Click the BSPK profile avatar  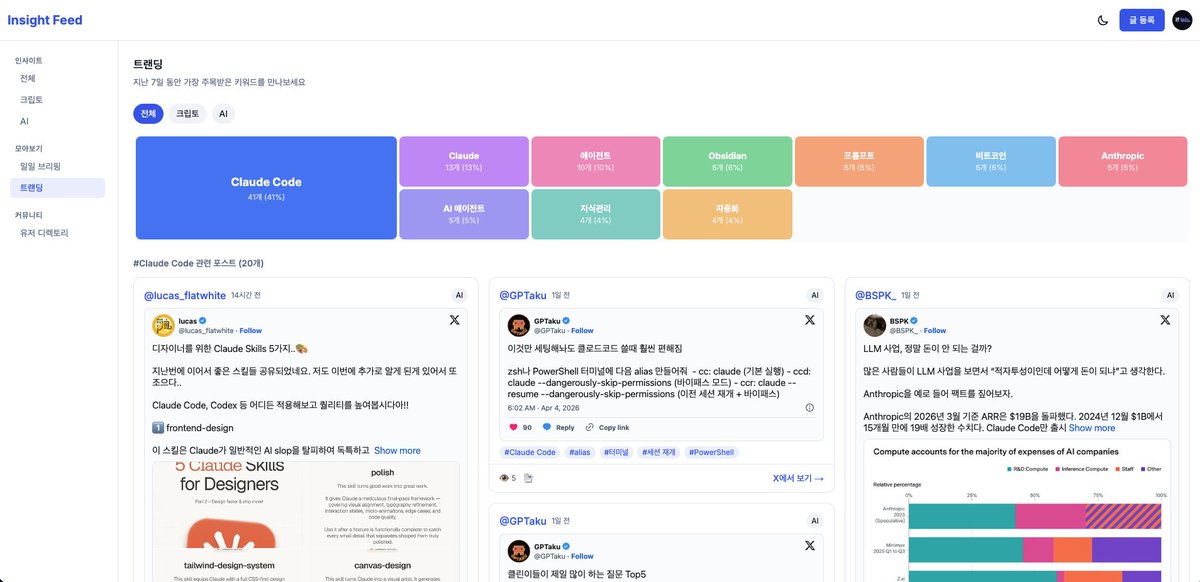874,325
